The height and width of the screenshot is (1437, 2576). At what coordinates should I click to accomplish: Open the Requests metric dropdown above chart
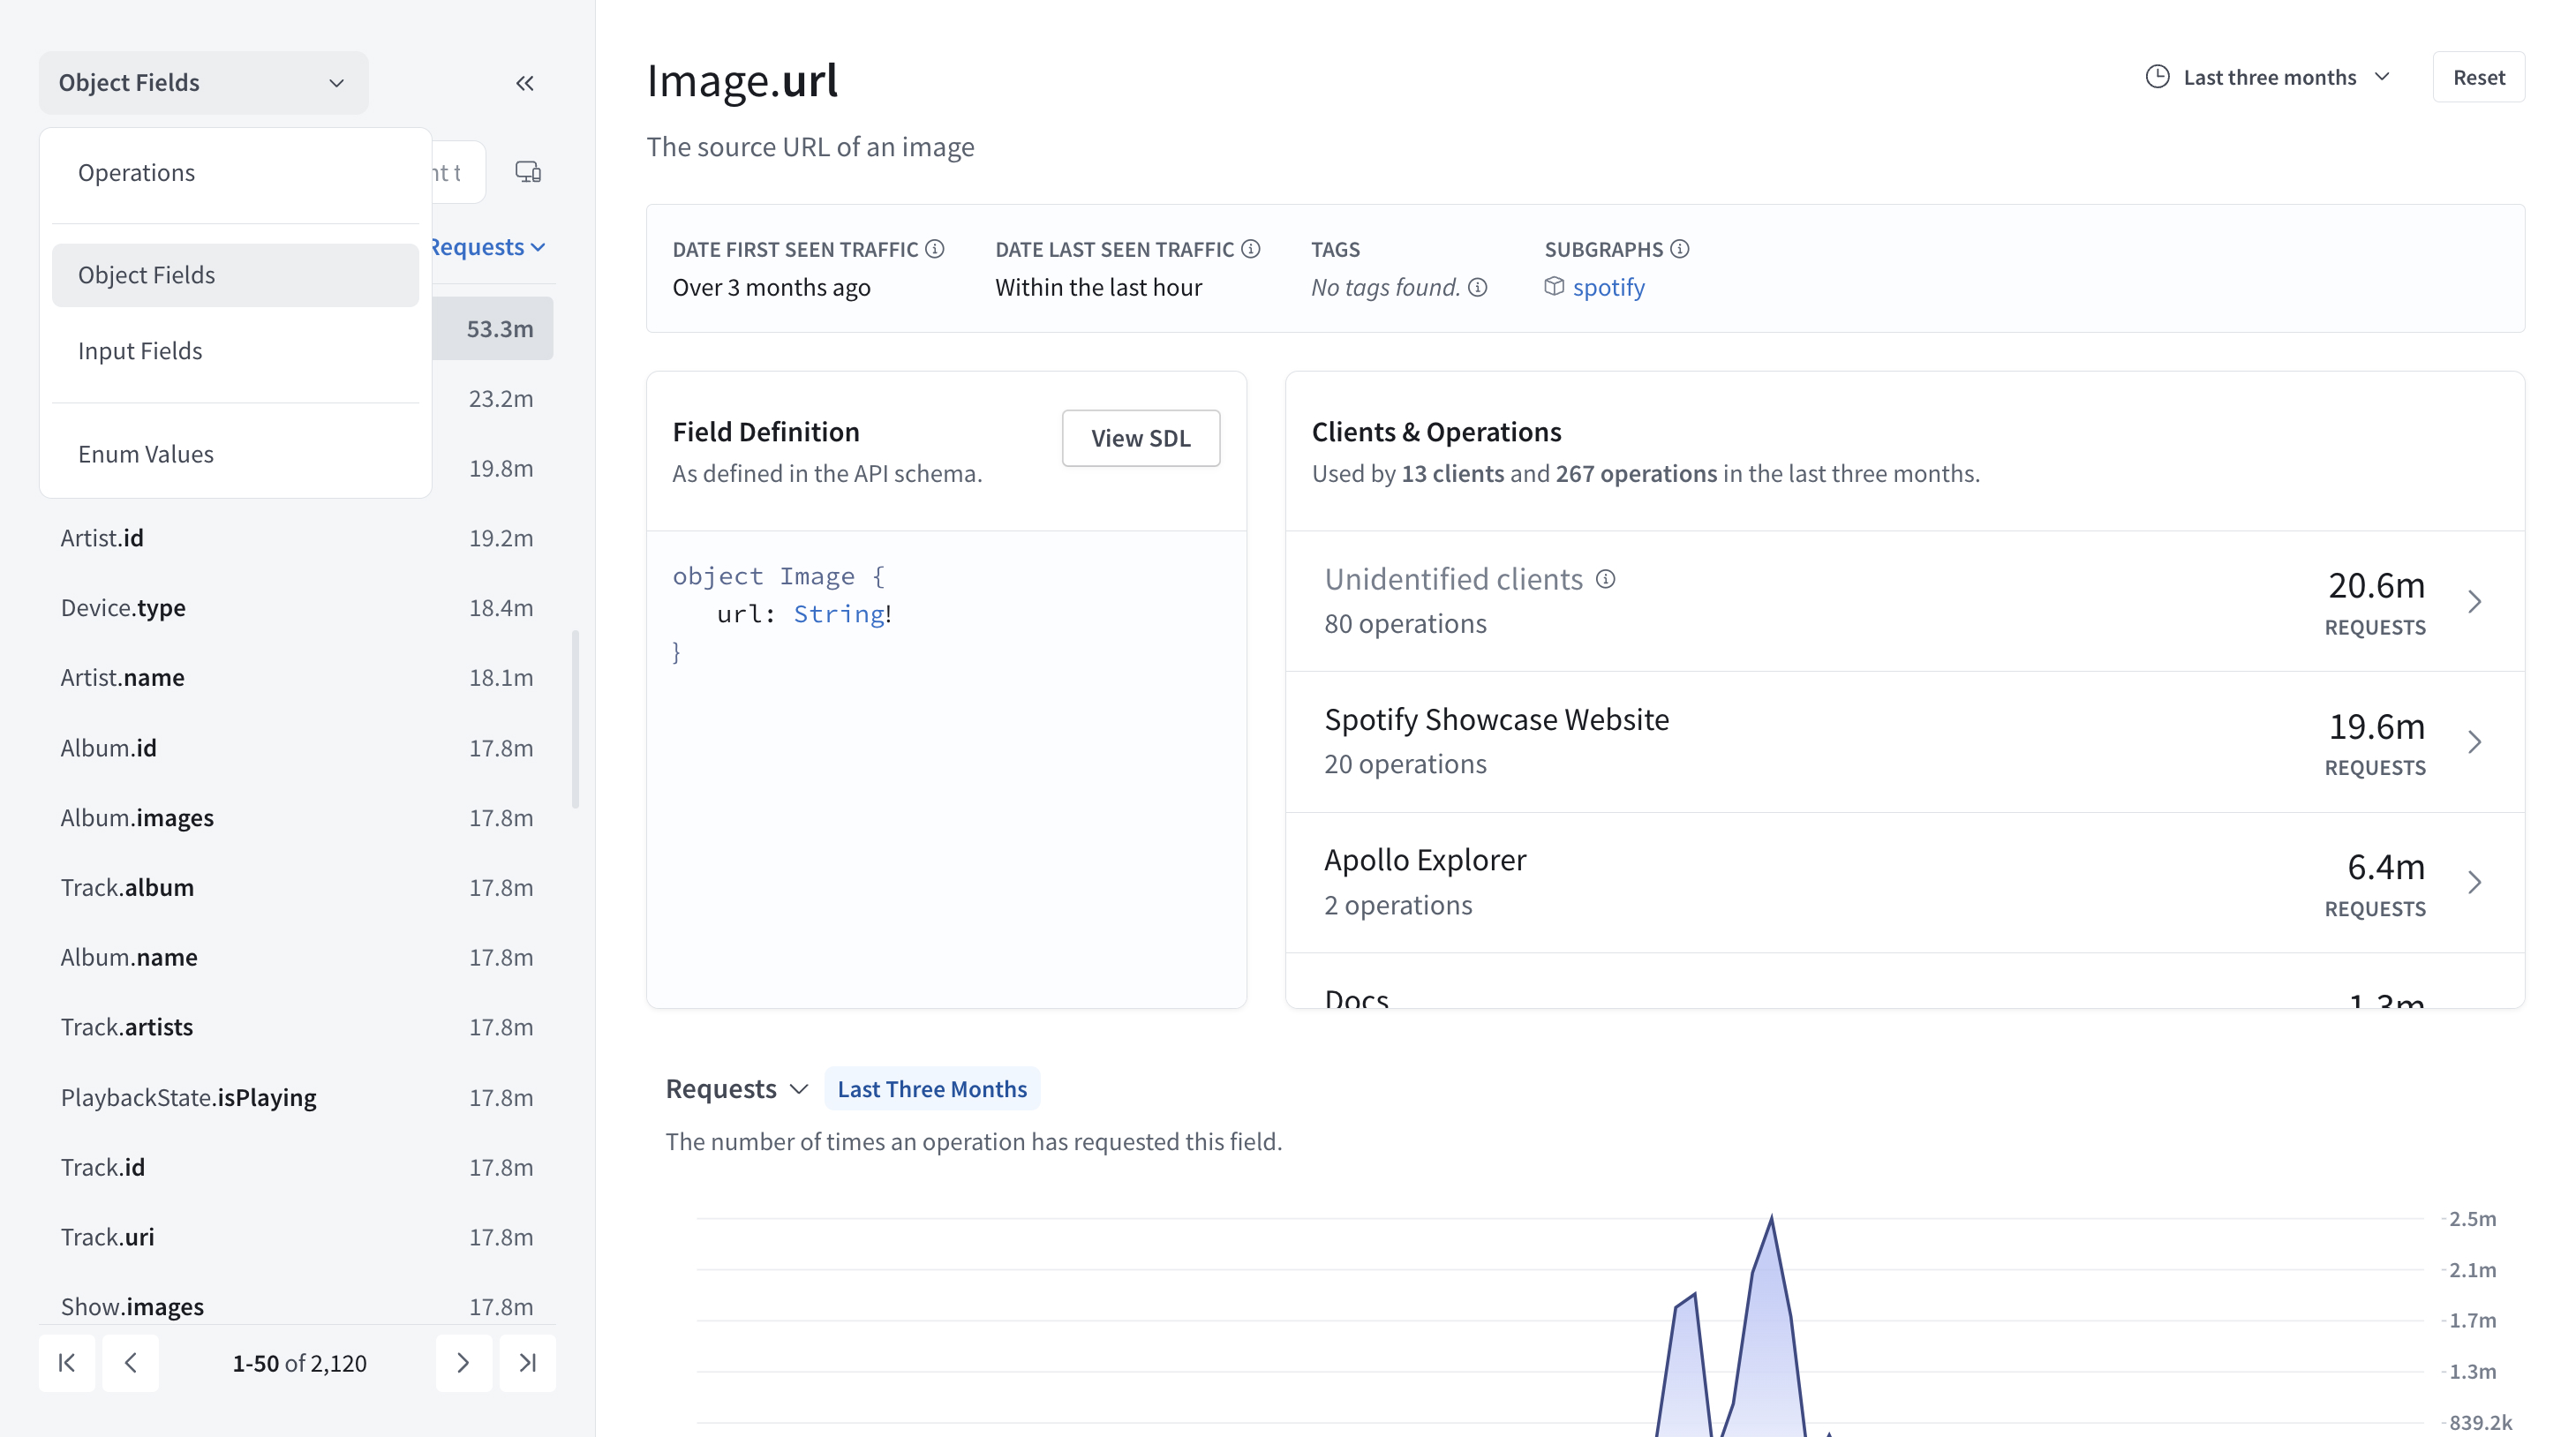tap(736, 1088)
